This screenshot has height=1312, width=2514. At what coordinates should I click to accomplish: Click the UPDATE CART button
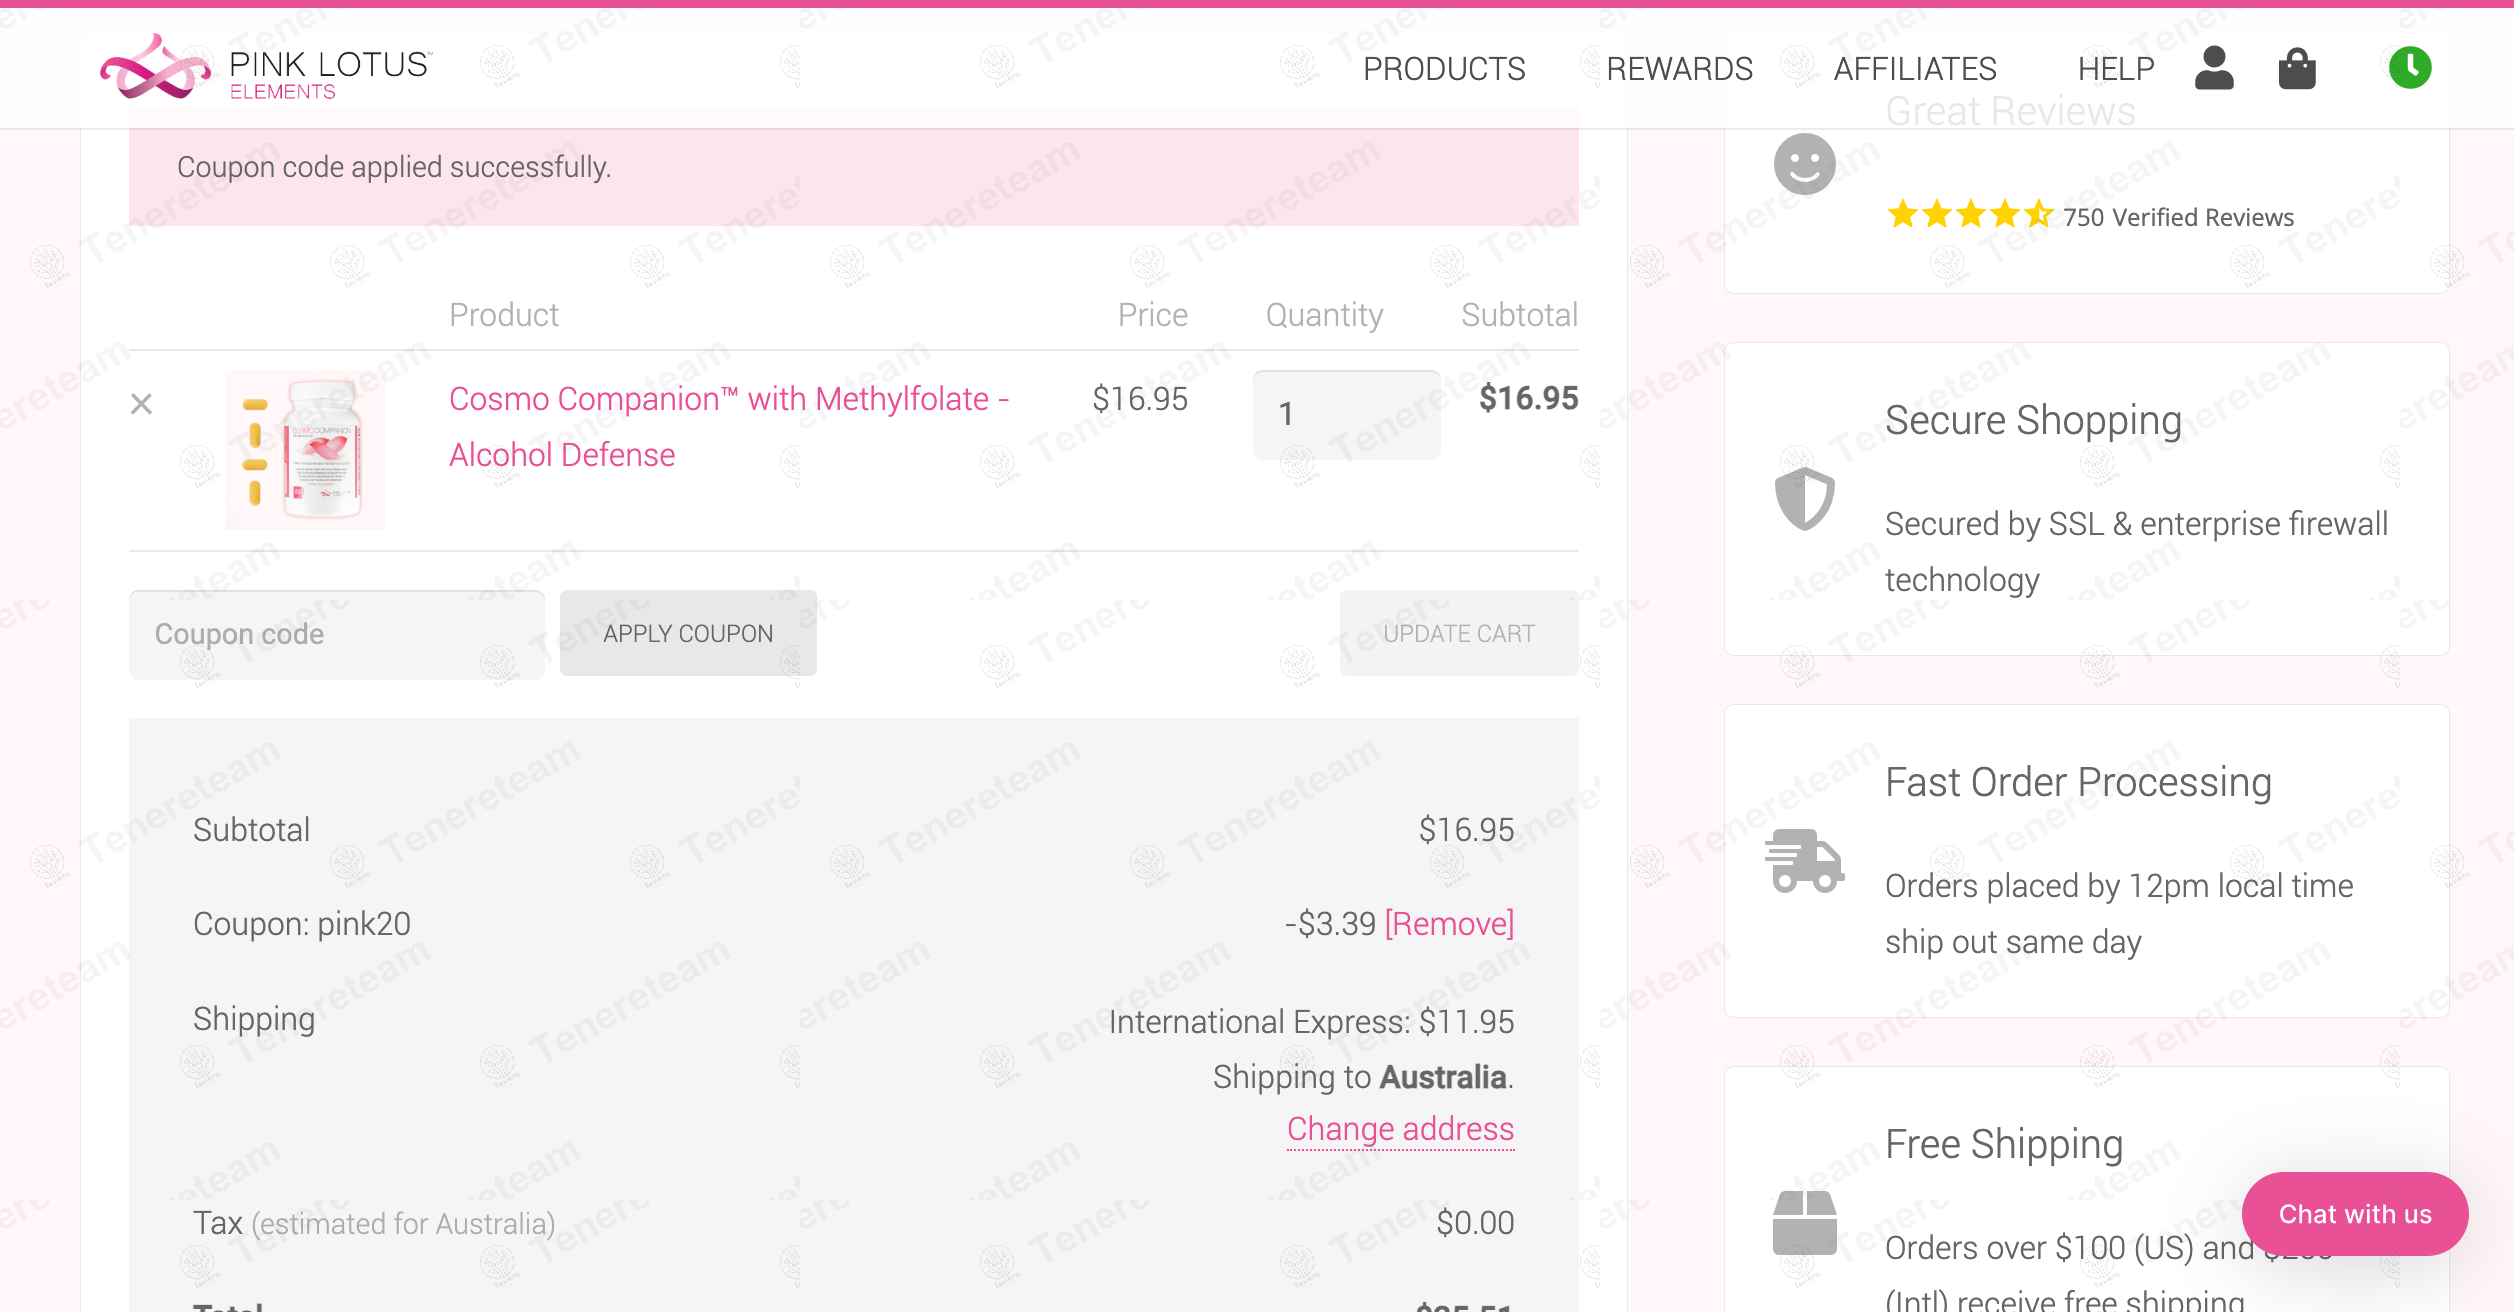coord(1459,633)
